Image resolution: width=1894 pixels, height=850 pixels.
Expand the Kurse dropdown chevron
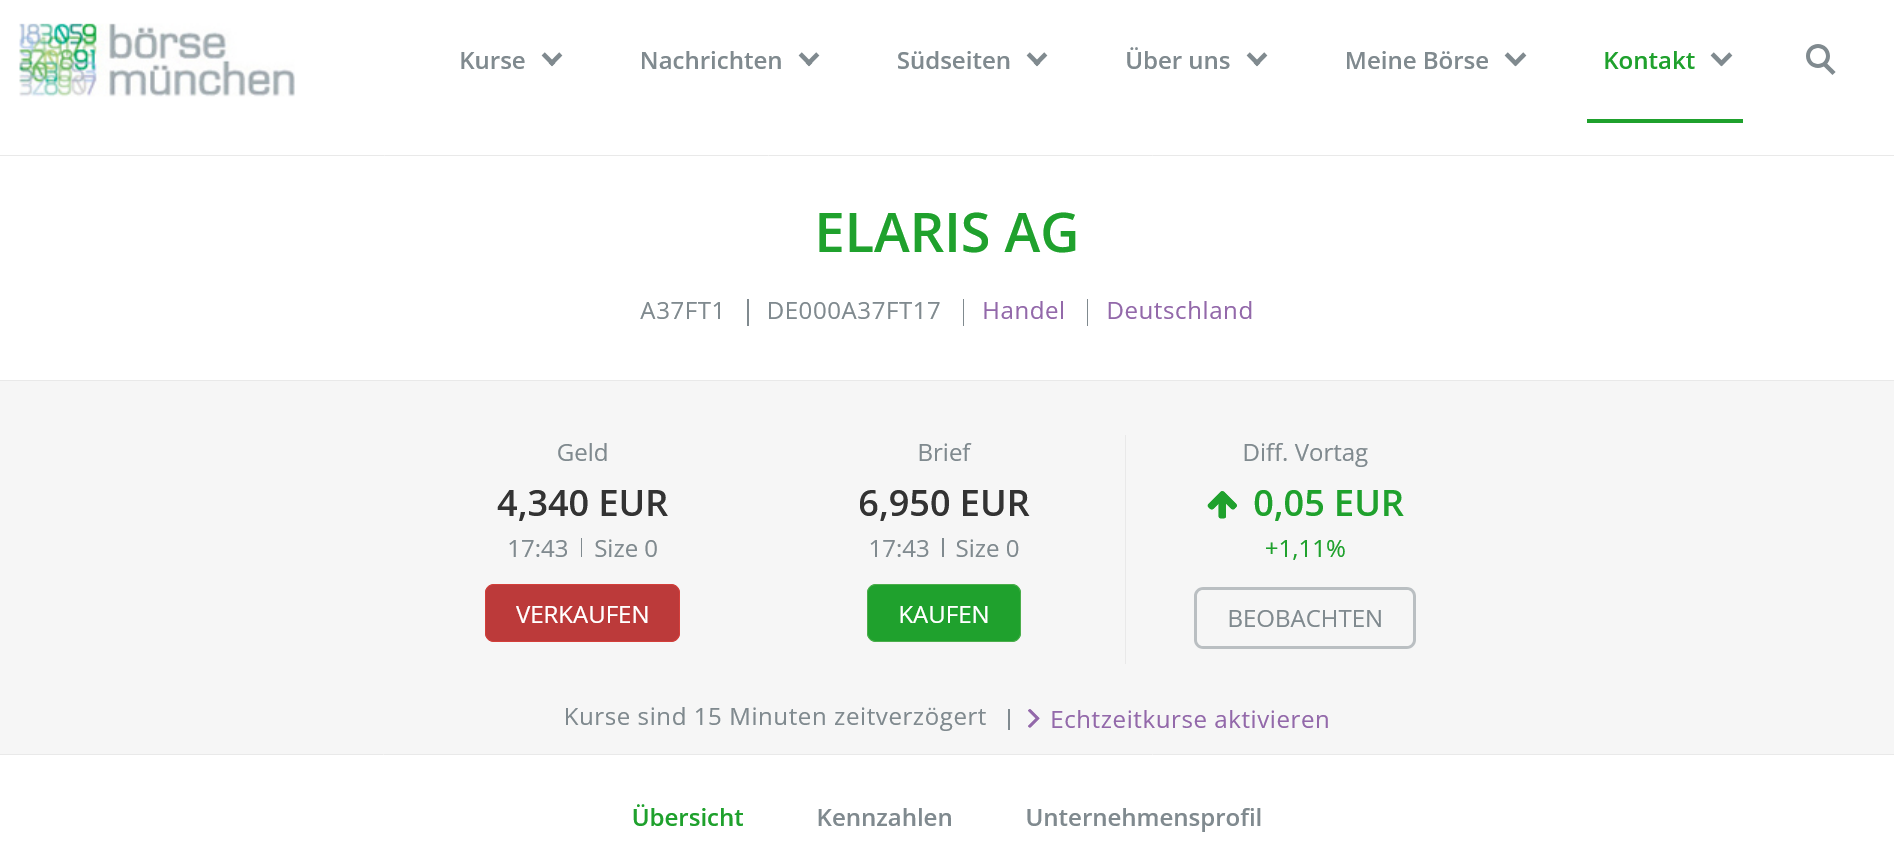(552, 60)
